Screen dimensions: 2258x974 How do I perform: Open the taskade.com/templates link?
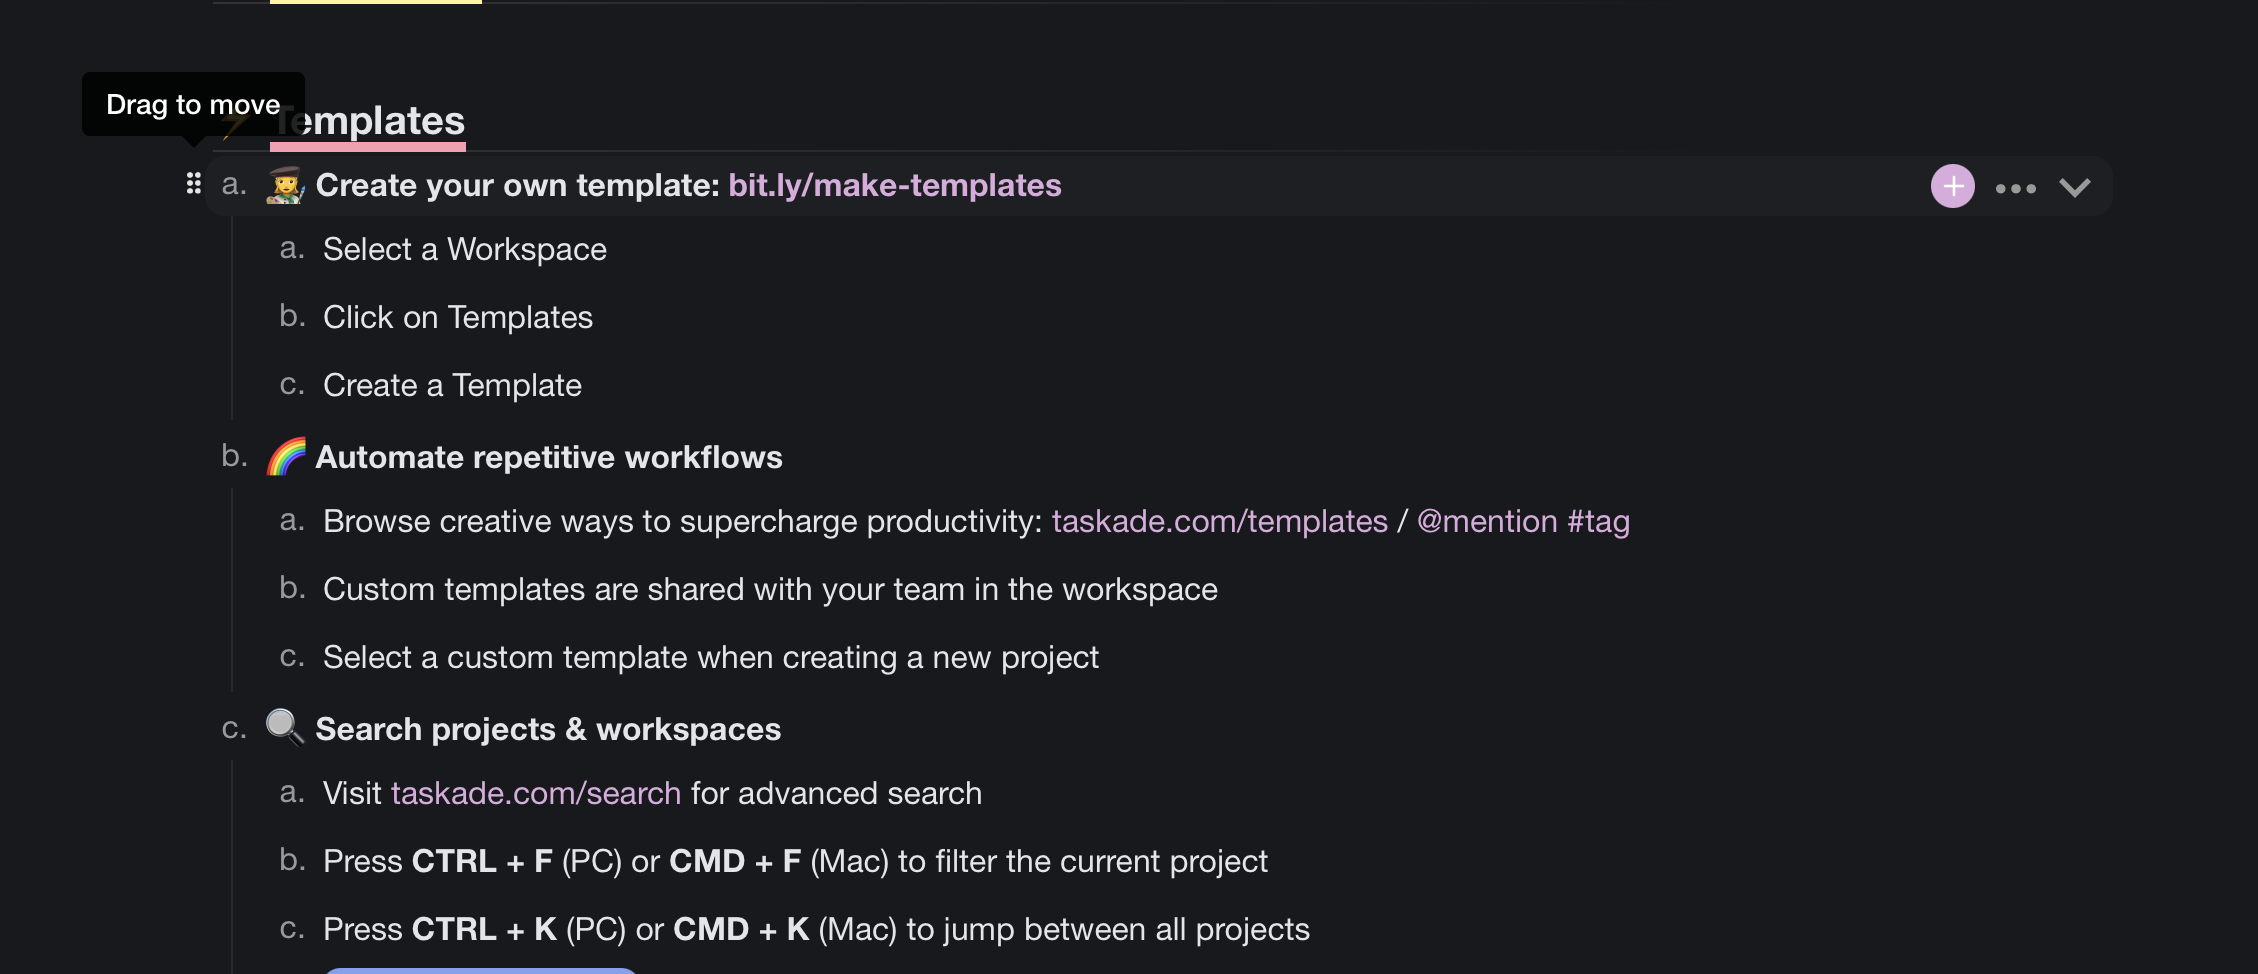(x=1219, y=522)
